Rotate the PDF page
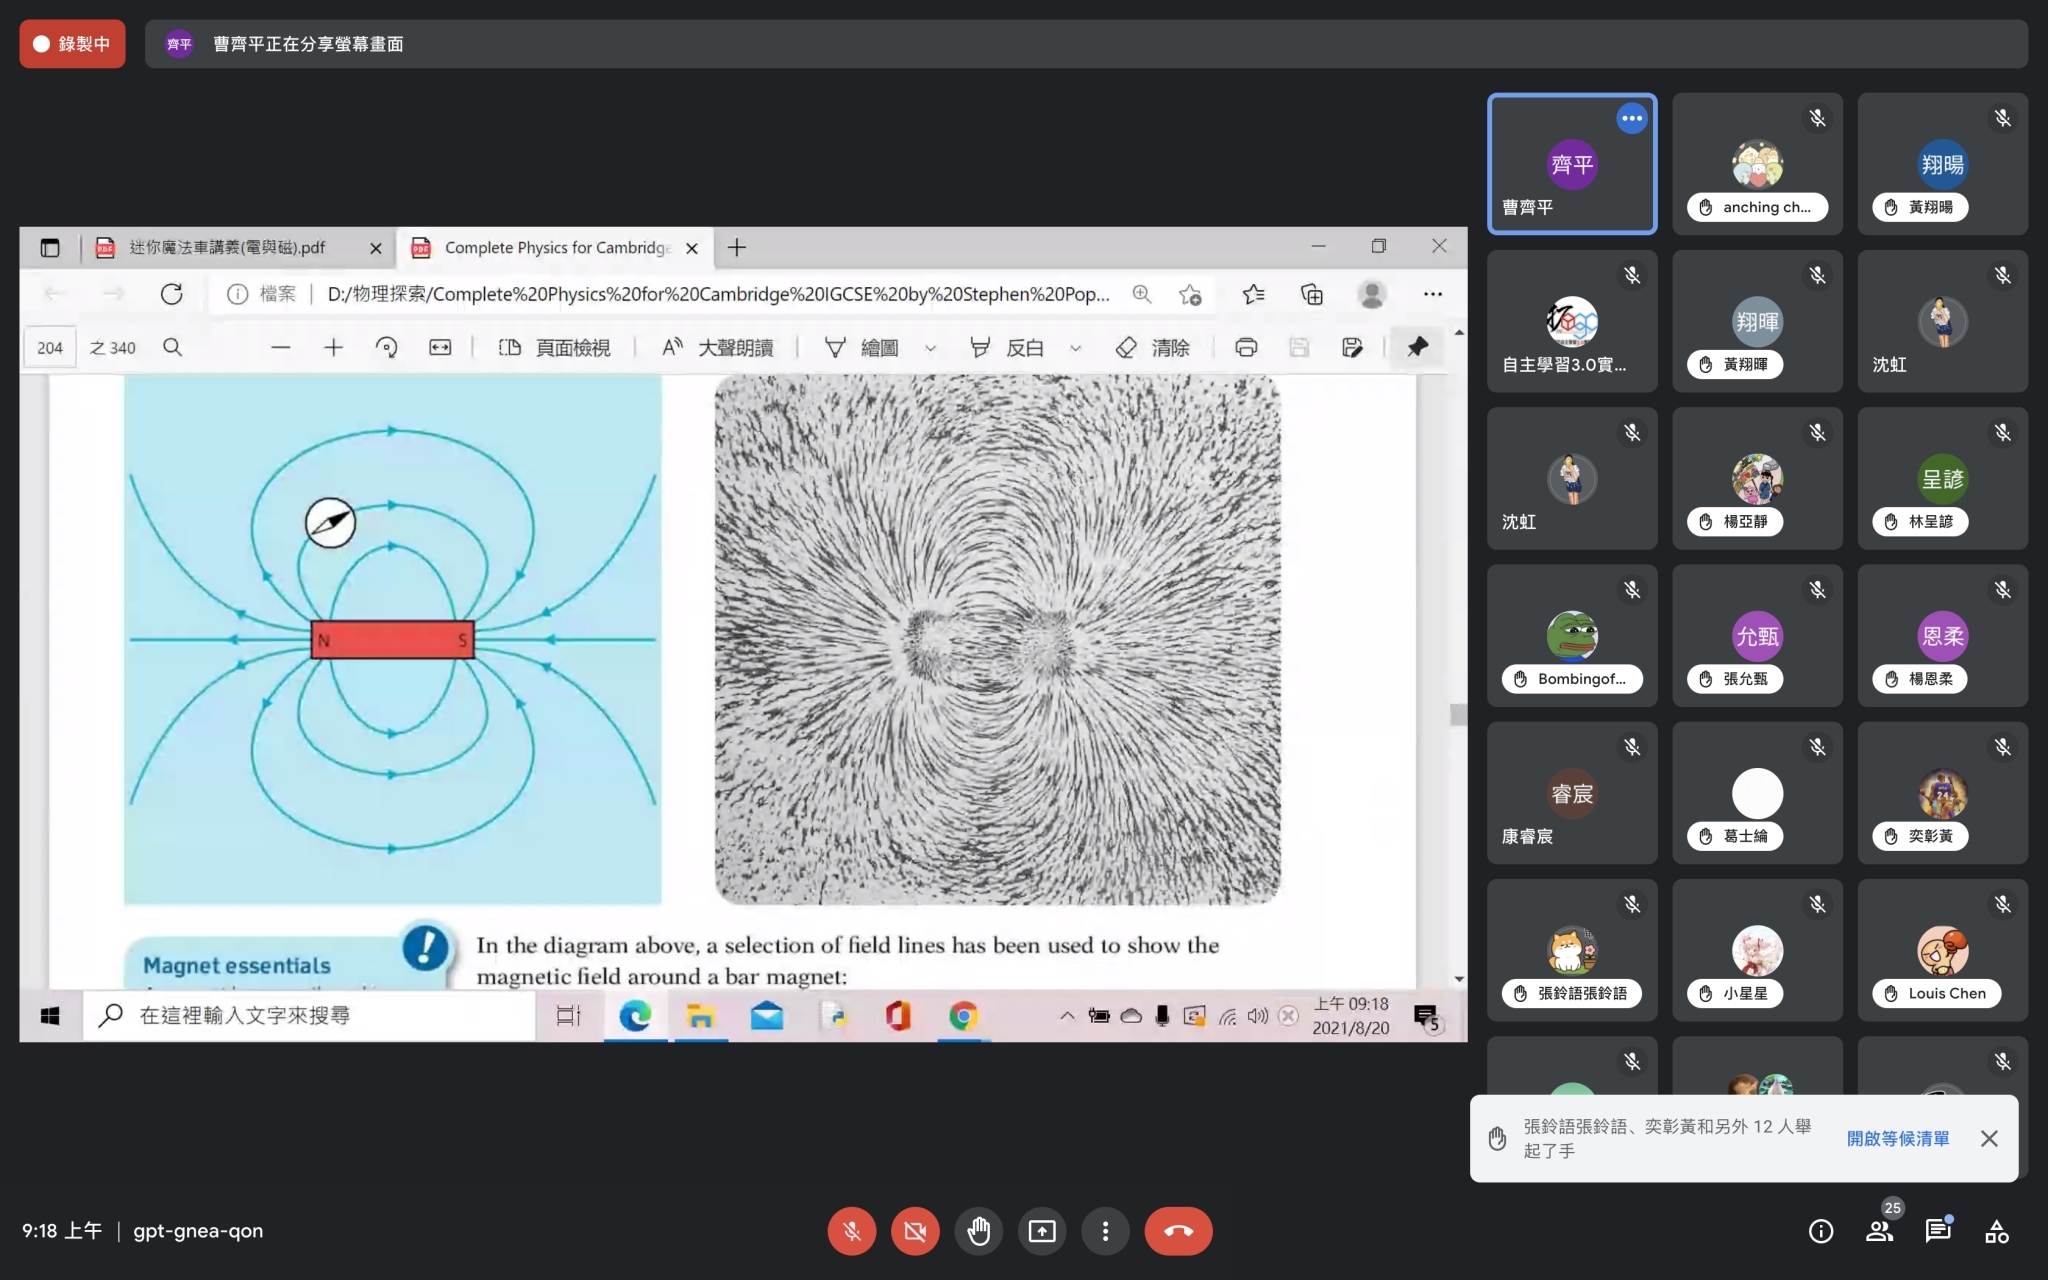Image resolution: width=2048 pixels, height=1280 pixels. [x=386, y=347]
